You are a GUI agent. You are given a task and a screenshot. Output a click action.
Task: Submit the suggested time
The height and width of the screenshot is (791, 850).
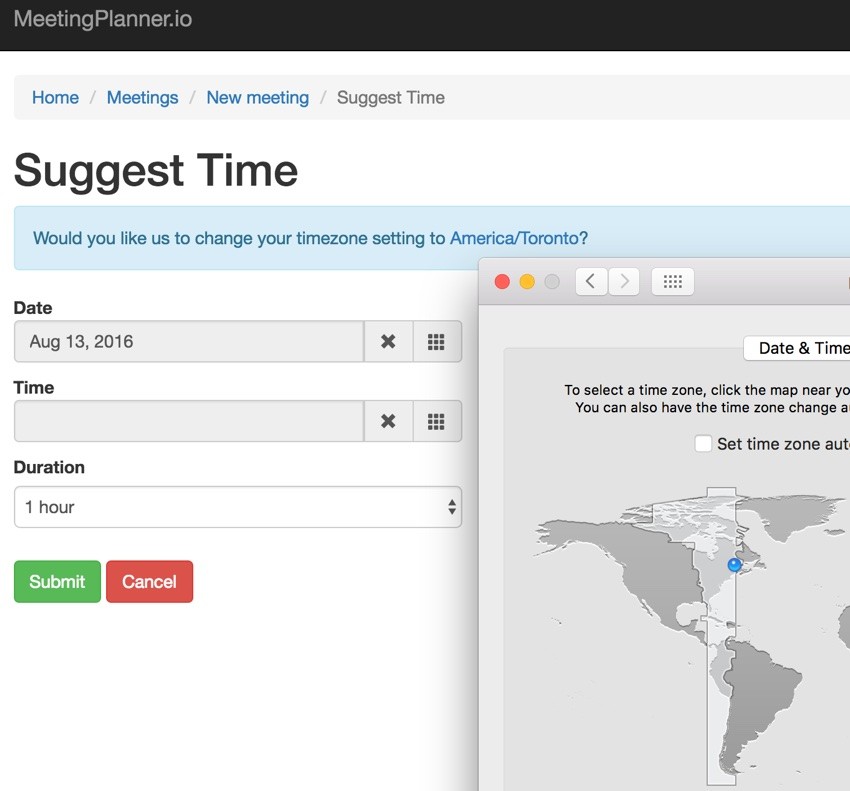coord(57,581)
